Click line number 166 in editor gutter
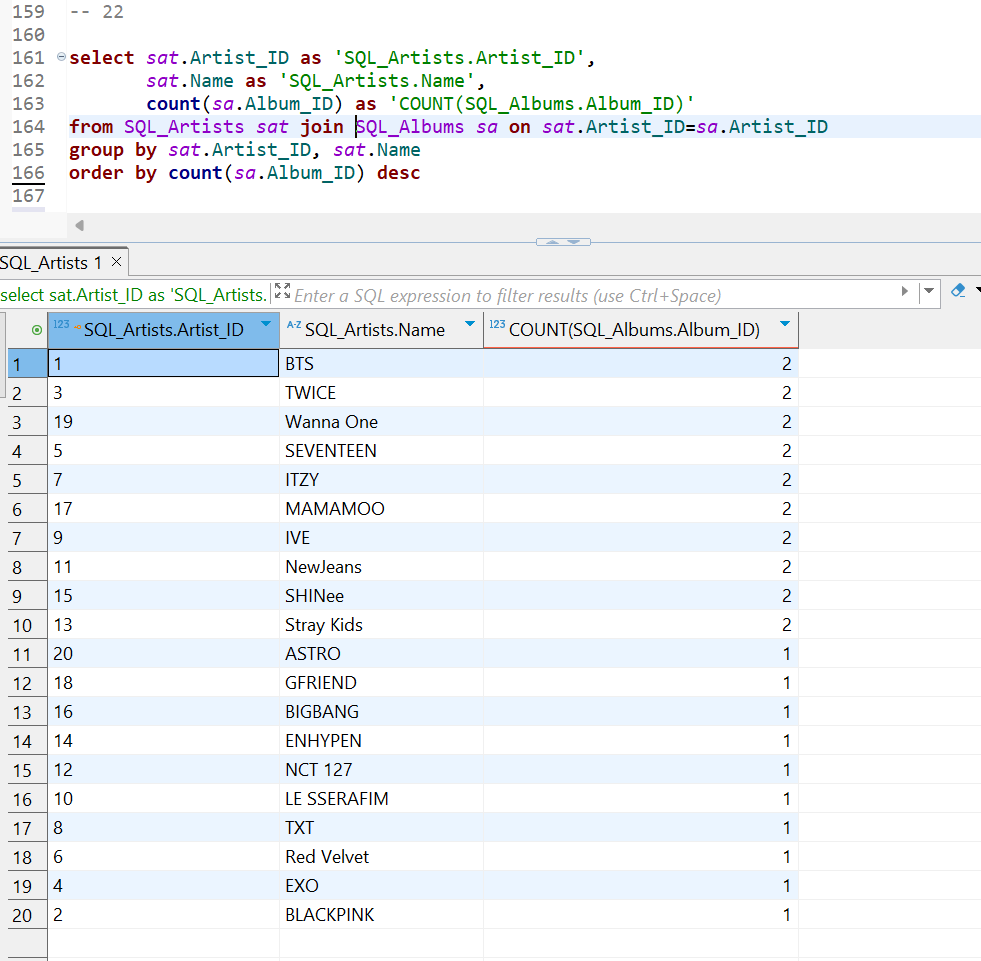 [x=29, y=173]
